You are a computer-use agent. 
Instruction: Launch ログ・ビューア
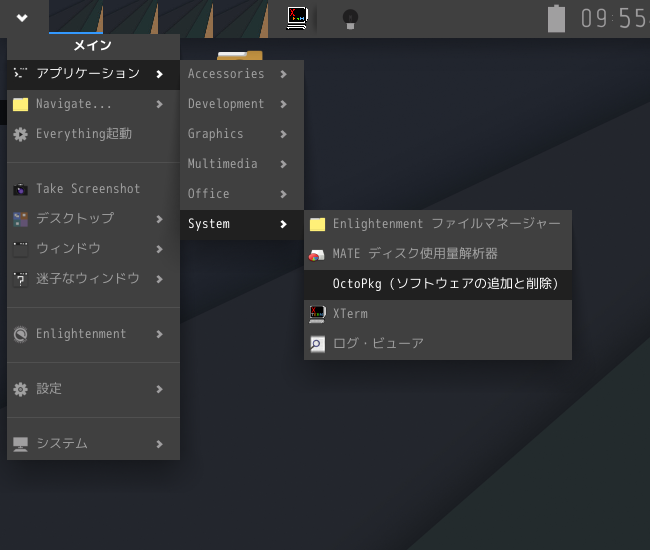pyautogui.click(x=438, y=344)
